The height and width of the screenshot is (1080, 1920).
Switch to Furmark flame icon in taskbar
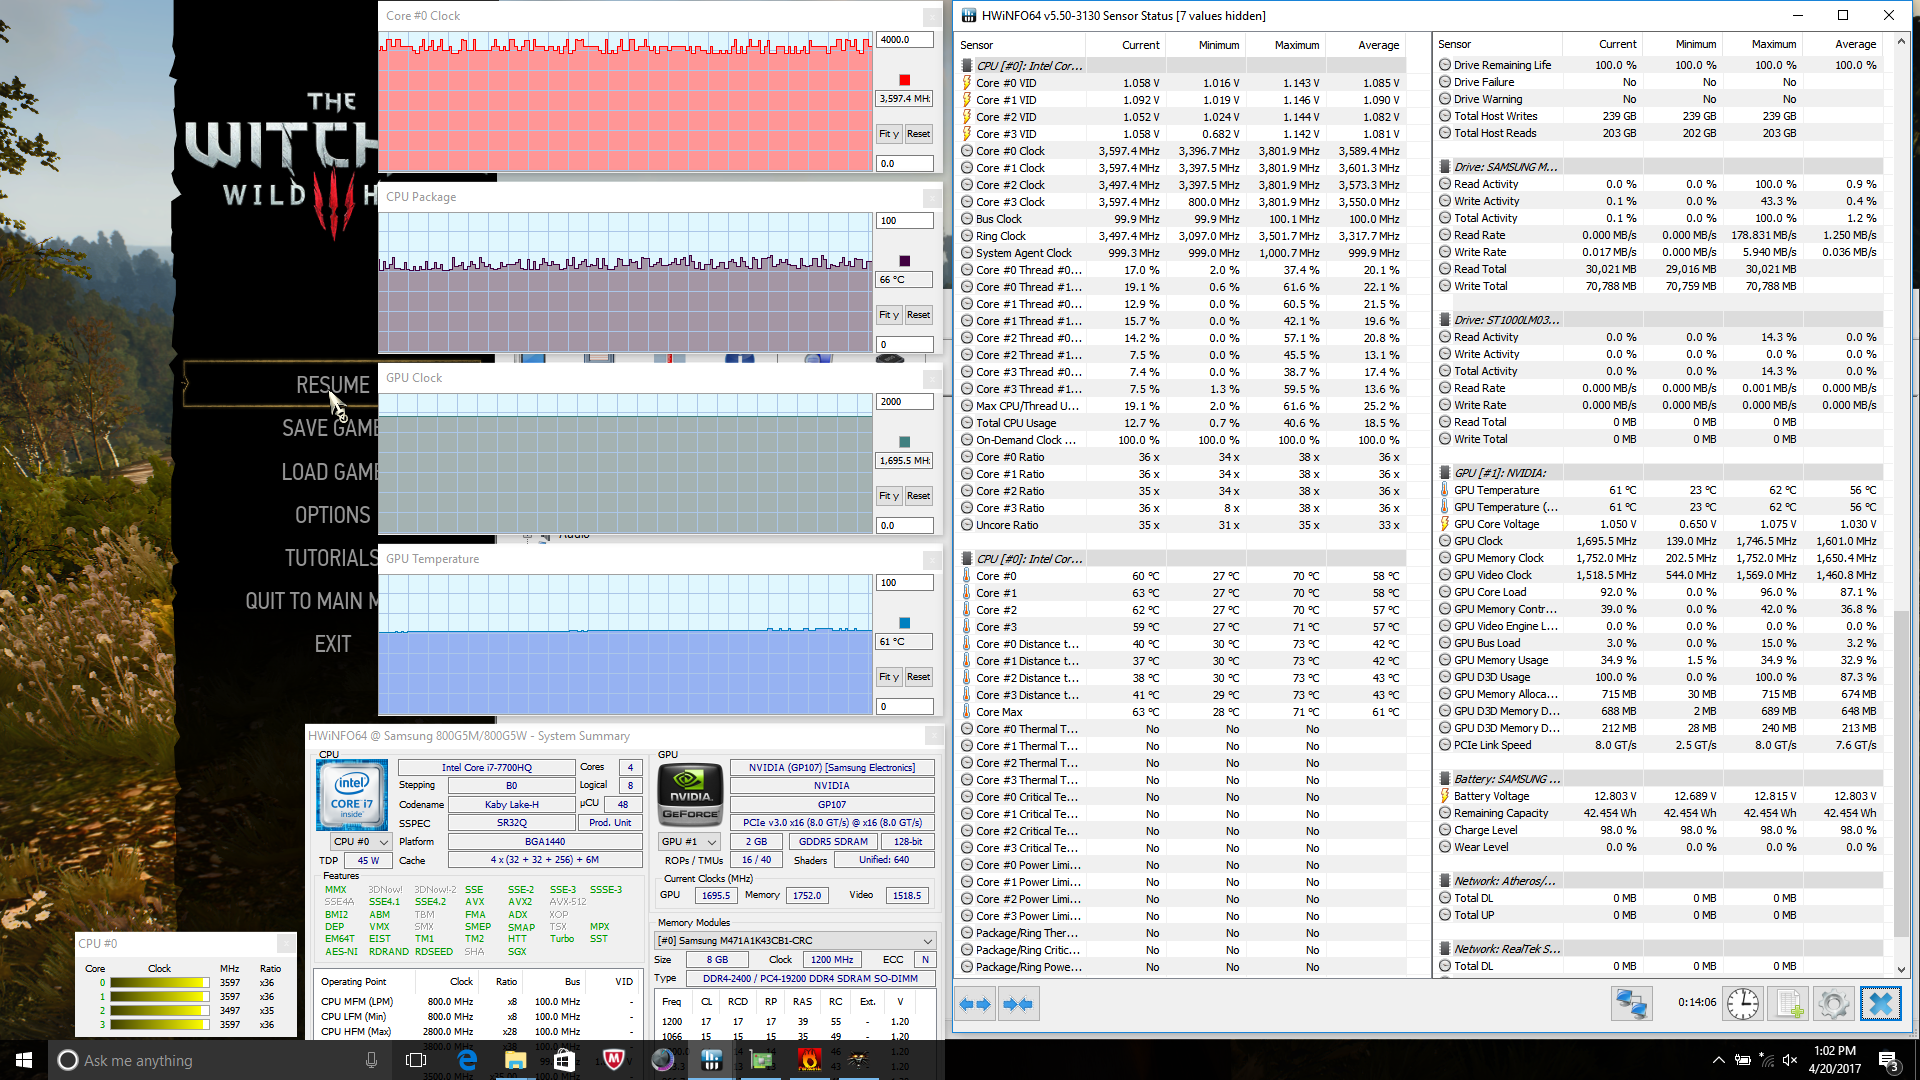tap(810, 1060)
